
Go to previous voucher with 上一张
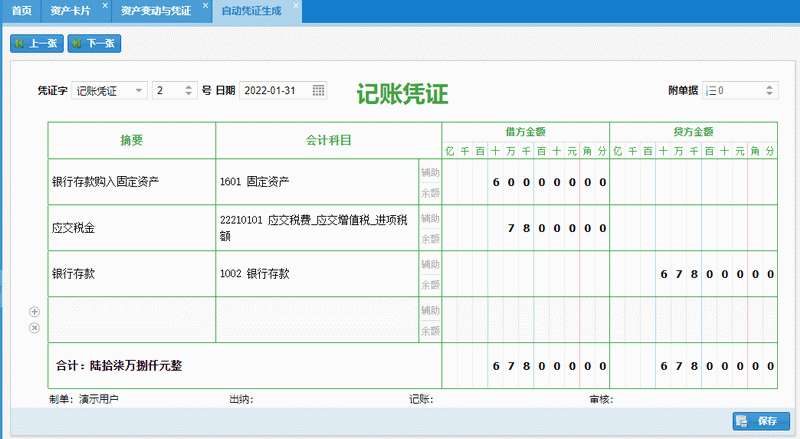tap(37, 44)
